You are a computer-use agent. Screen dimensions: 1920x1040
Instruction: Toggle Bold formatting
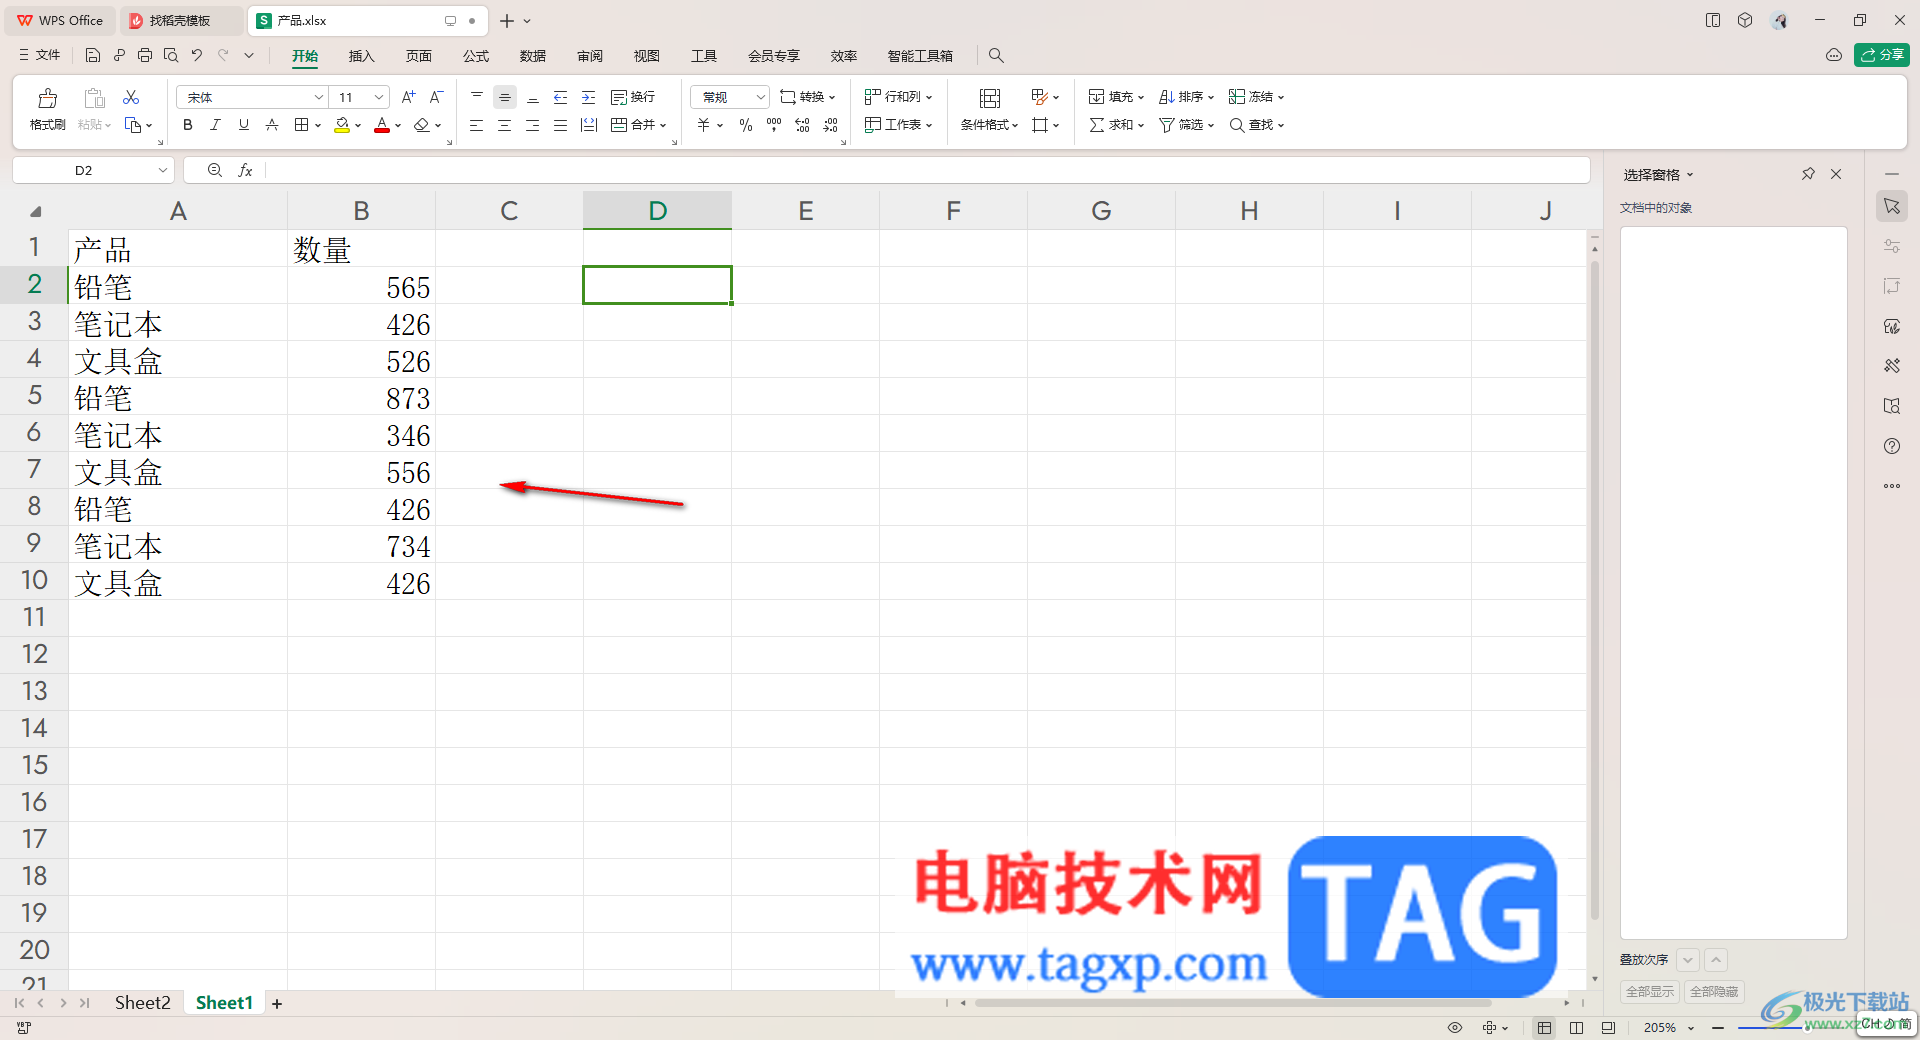[187, 125]
